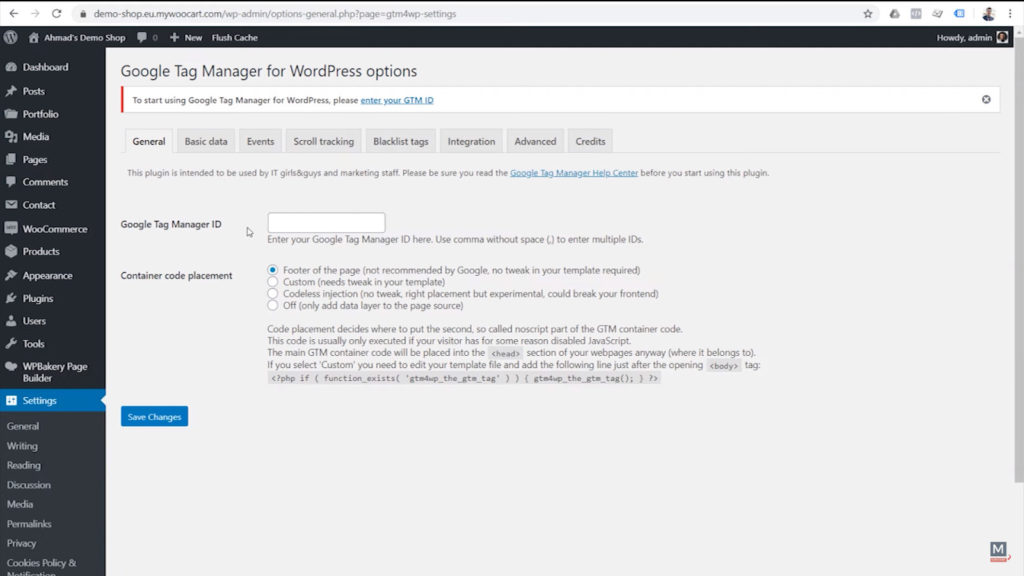Expand the New item menu

[184, 37]
